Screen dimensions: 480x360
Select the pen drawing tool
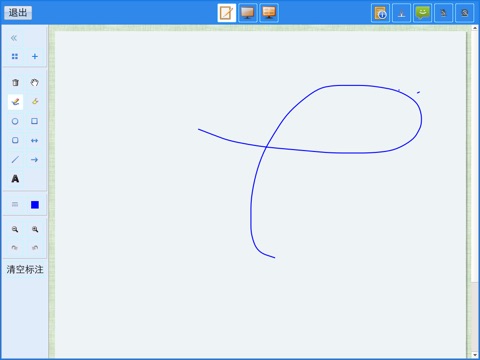[15, 102]
